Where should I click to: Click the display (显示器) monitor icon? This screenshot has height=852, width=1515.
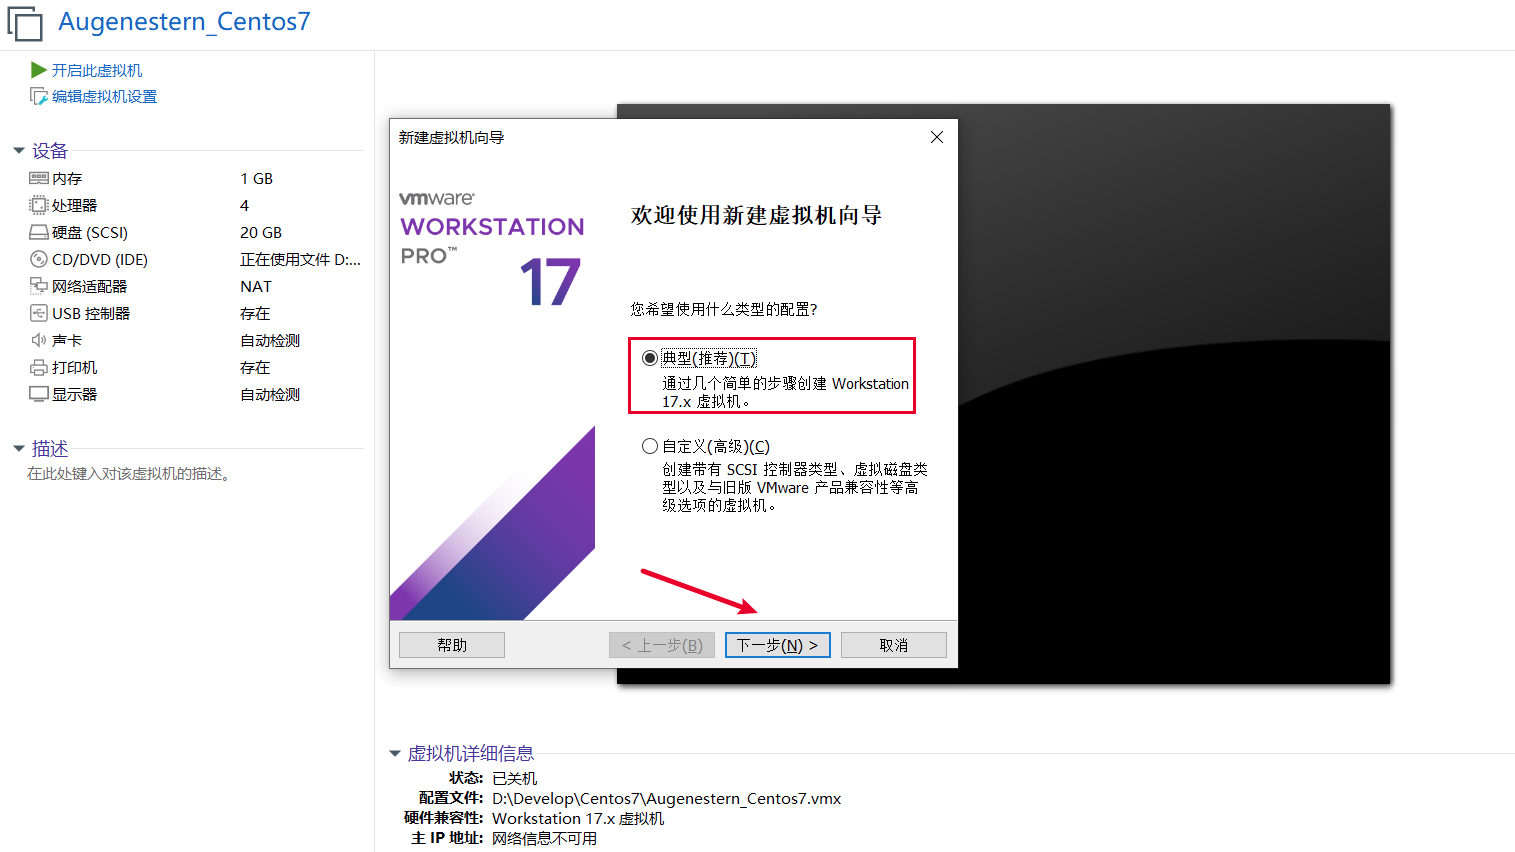point(39,394)
